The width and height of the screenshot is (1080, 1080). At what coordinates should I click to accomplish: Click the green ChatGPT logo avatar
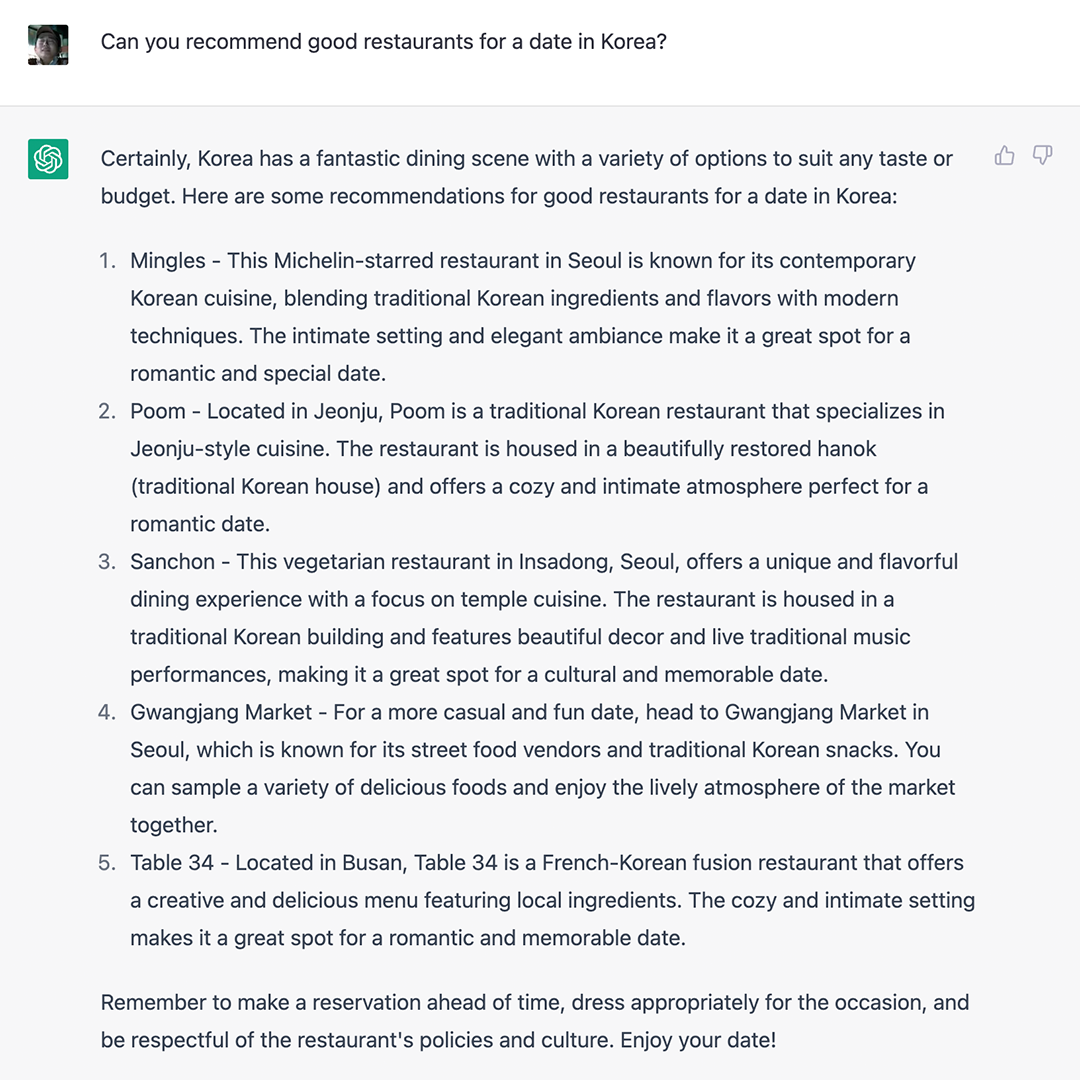coord(48,159)
